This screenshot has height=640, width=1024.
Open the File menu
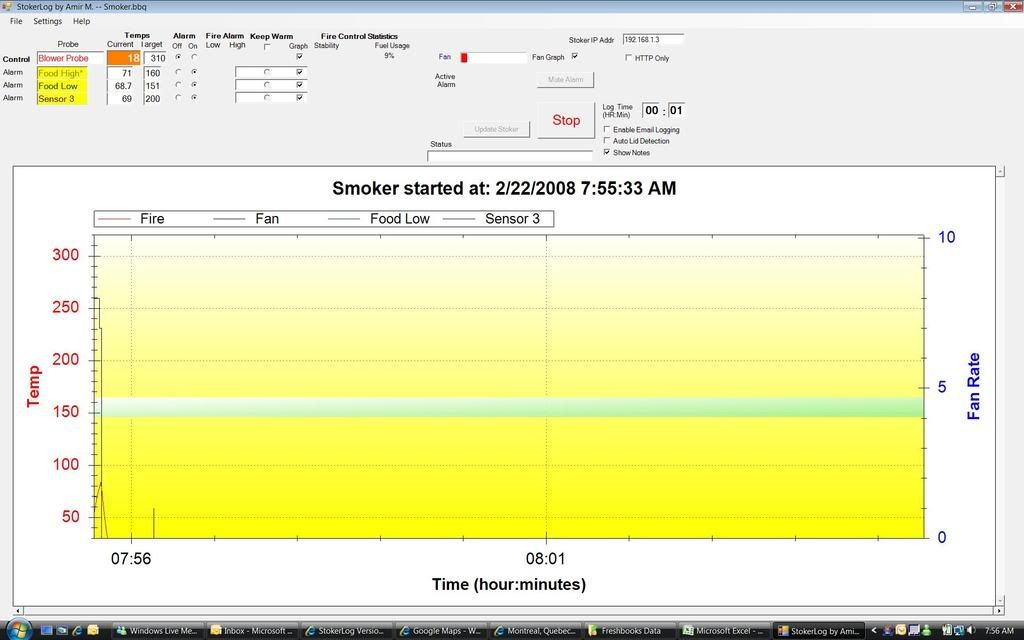tap(16, 22)
